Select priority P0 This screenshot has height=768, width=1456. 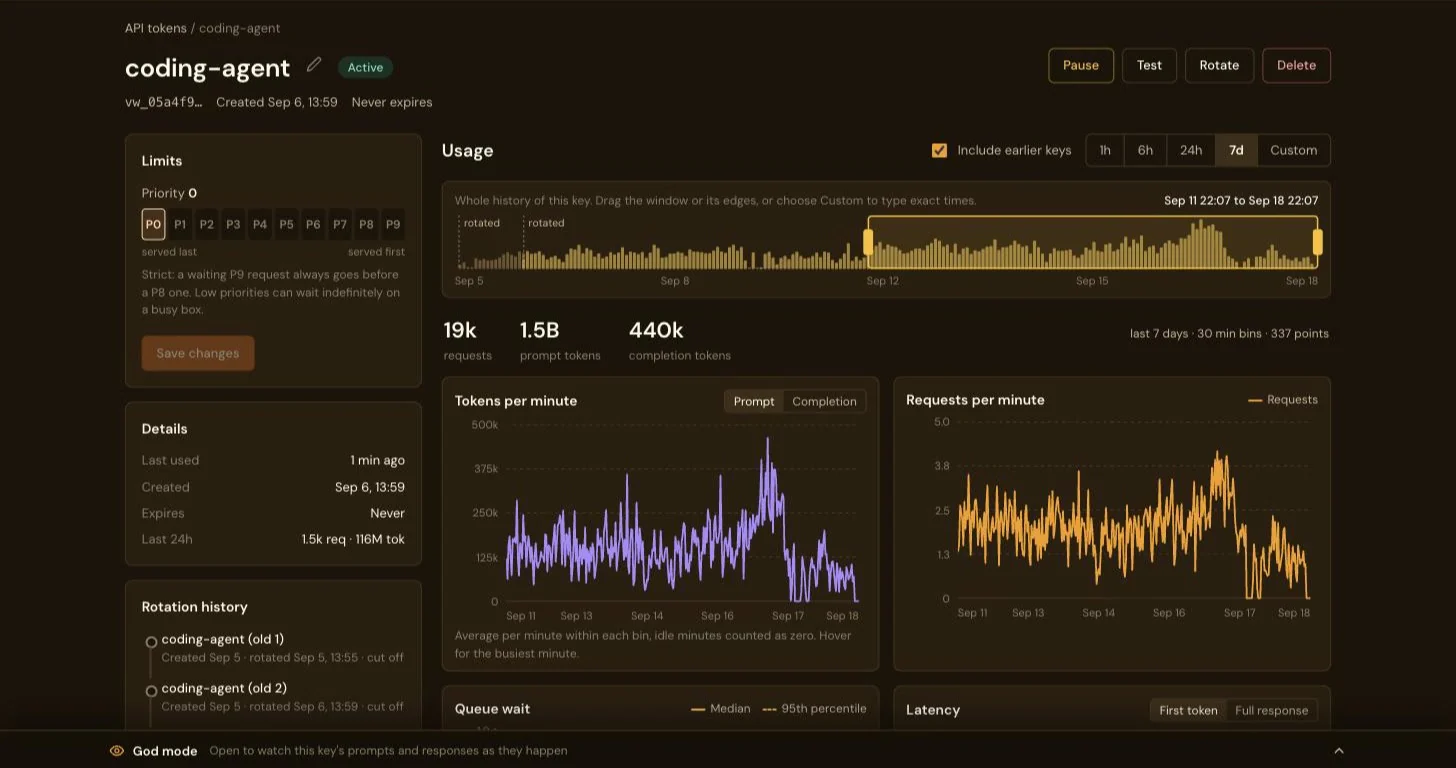pyautogui.click(x=153, y=225)
